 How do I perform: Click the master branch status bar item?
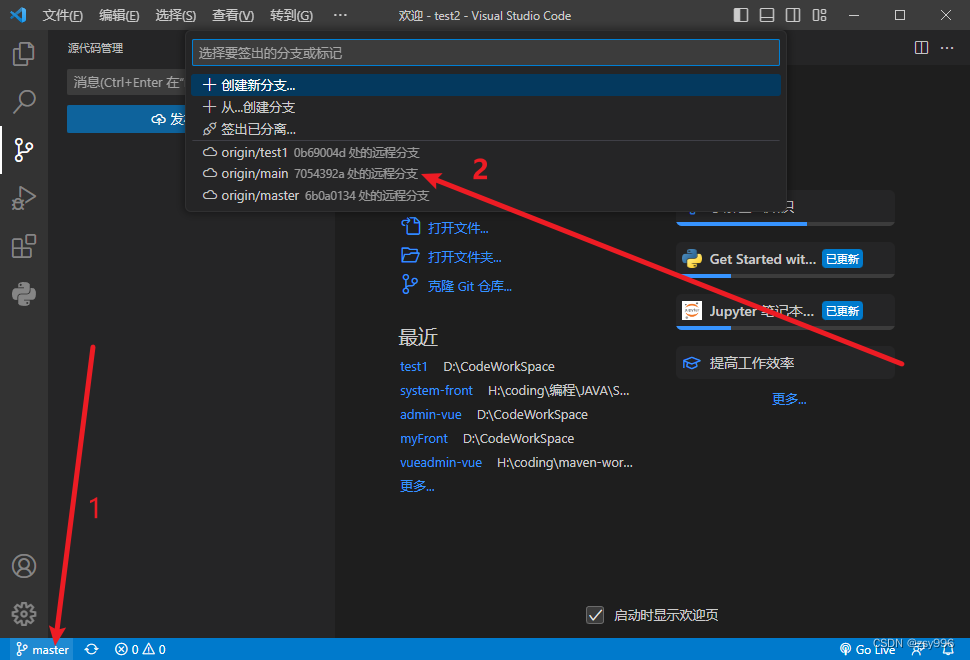42,649
